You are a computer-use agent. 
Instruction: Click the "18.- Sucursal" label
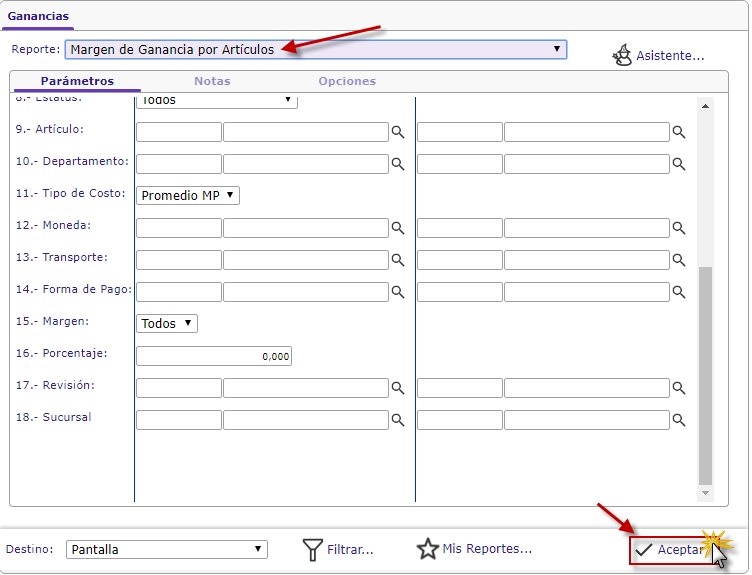coord(53,417)
